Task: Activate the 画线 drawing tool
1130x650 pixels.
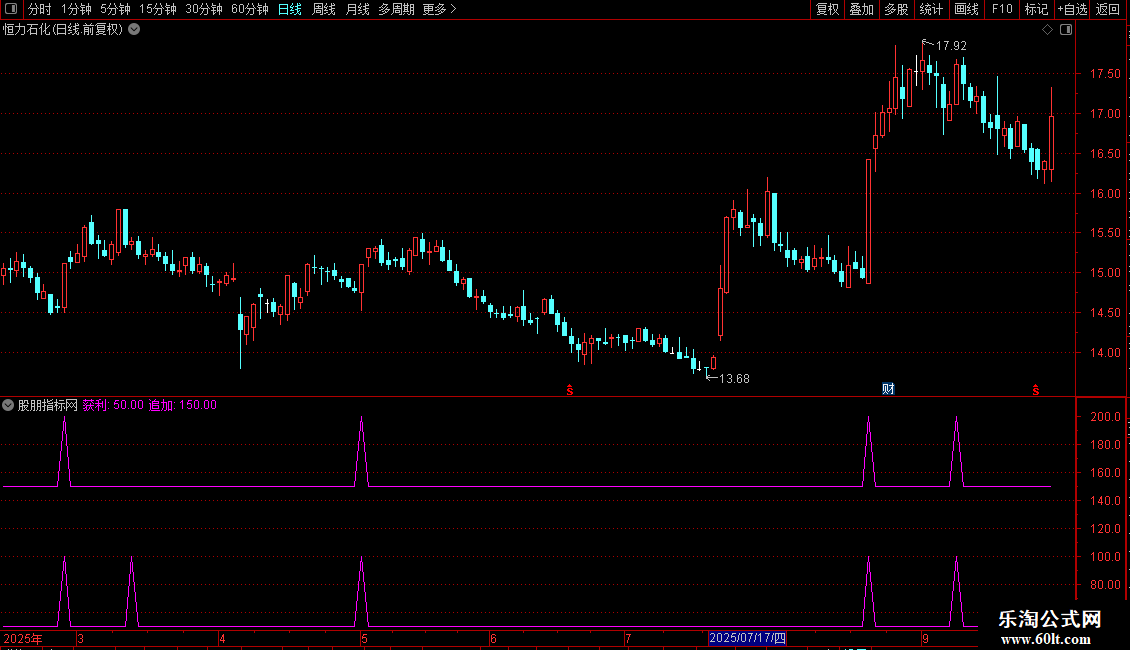Action: click(x=966, y=9)
